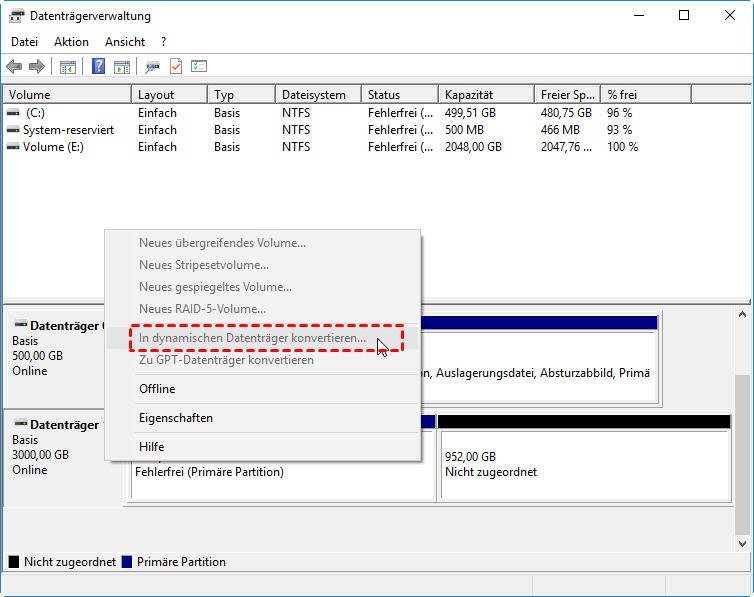This screenshot has height=597, width=754.
Task: Click disk icon of the 3000,00 GB Datenträger
Action: click(x=21, y=423)
